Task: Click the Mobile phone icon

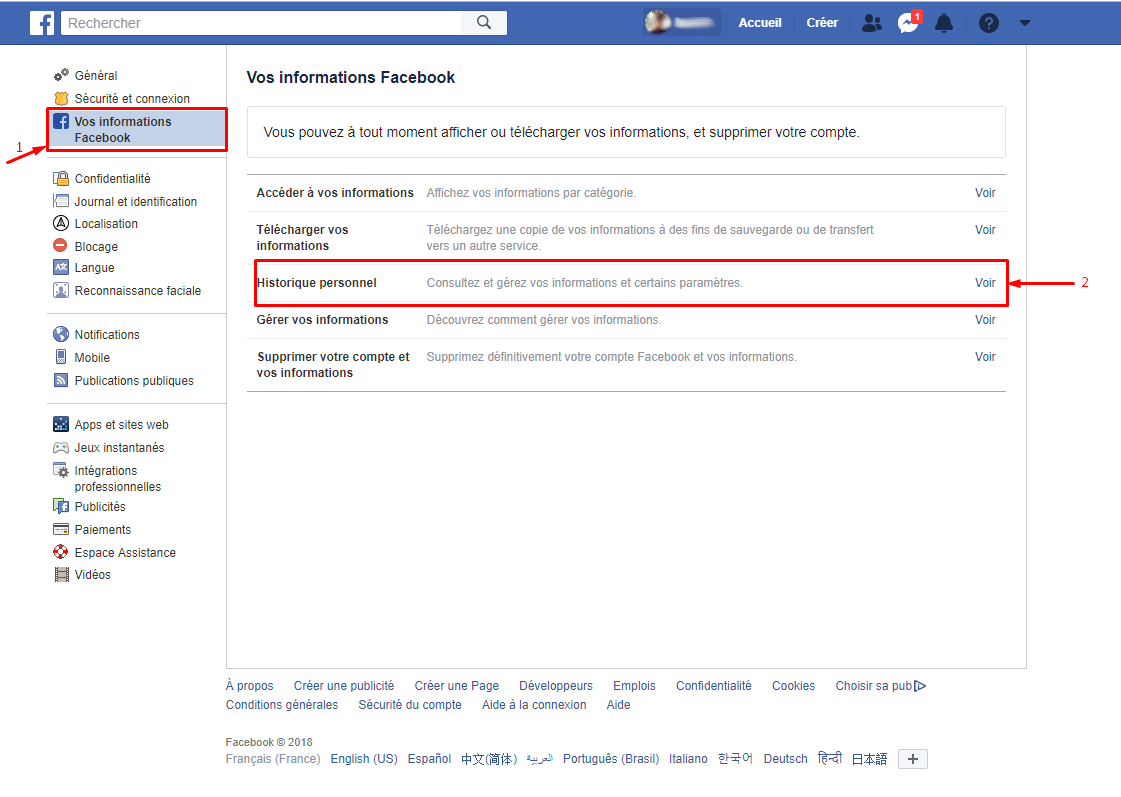Action: [61, 357]
